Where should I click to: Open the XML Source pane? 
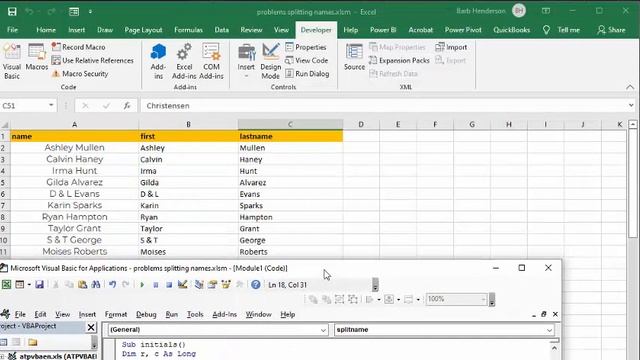click(354, 57)
